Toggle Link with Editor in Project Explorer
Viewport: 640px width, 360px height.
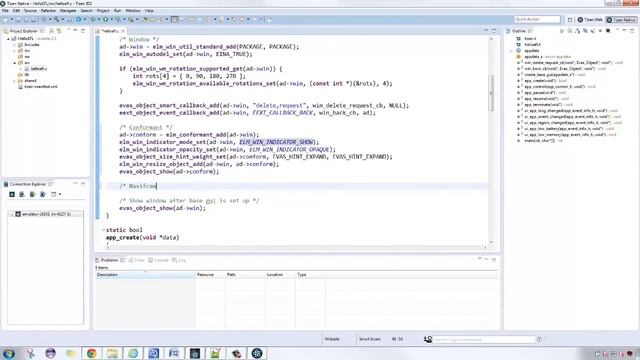(x=59, y=31)
